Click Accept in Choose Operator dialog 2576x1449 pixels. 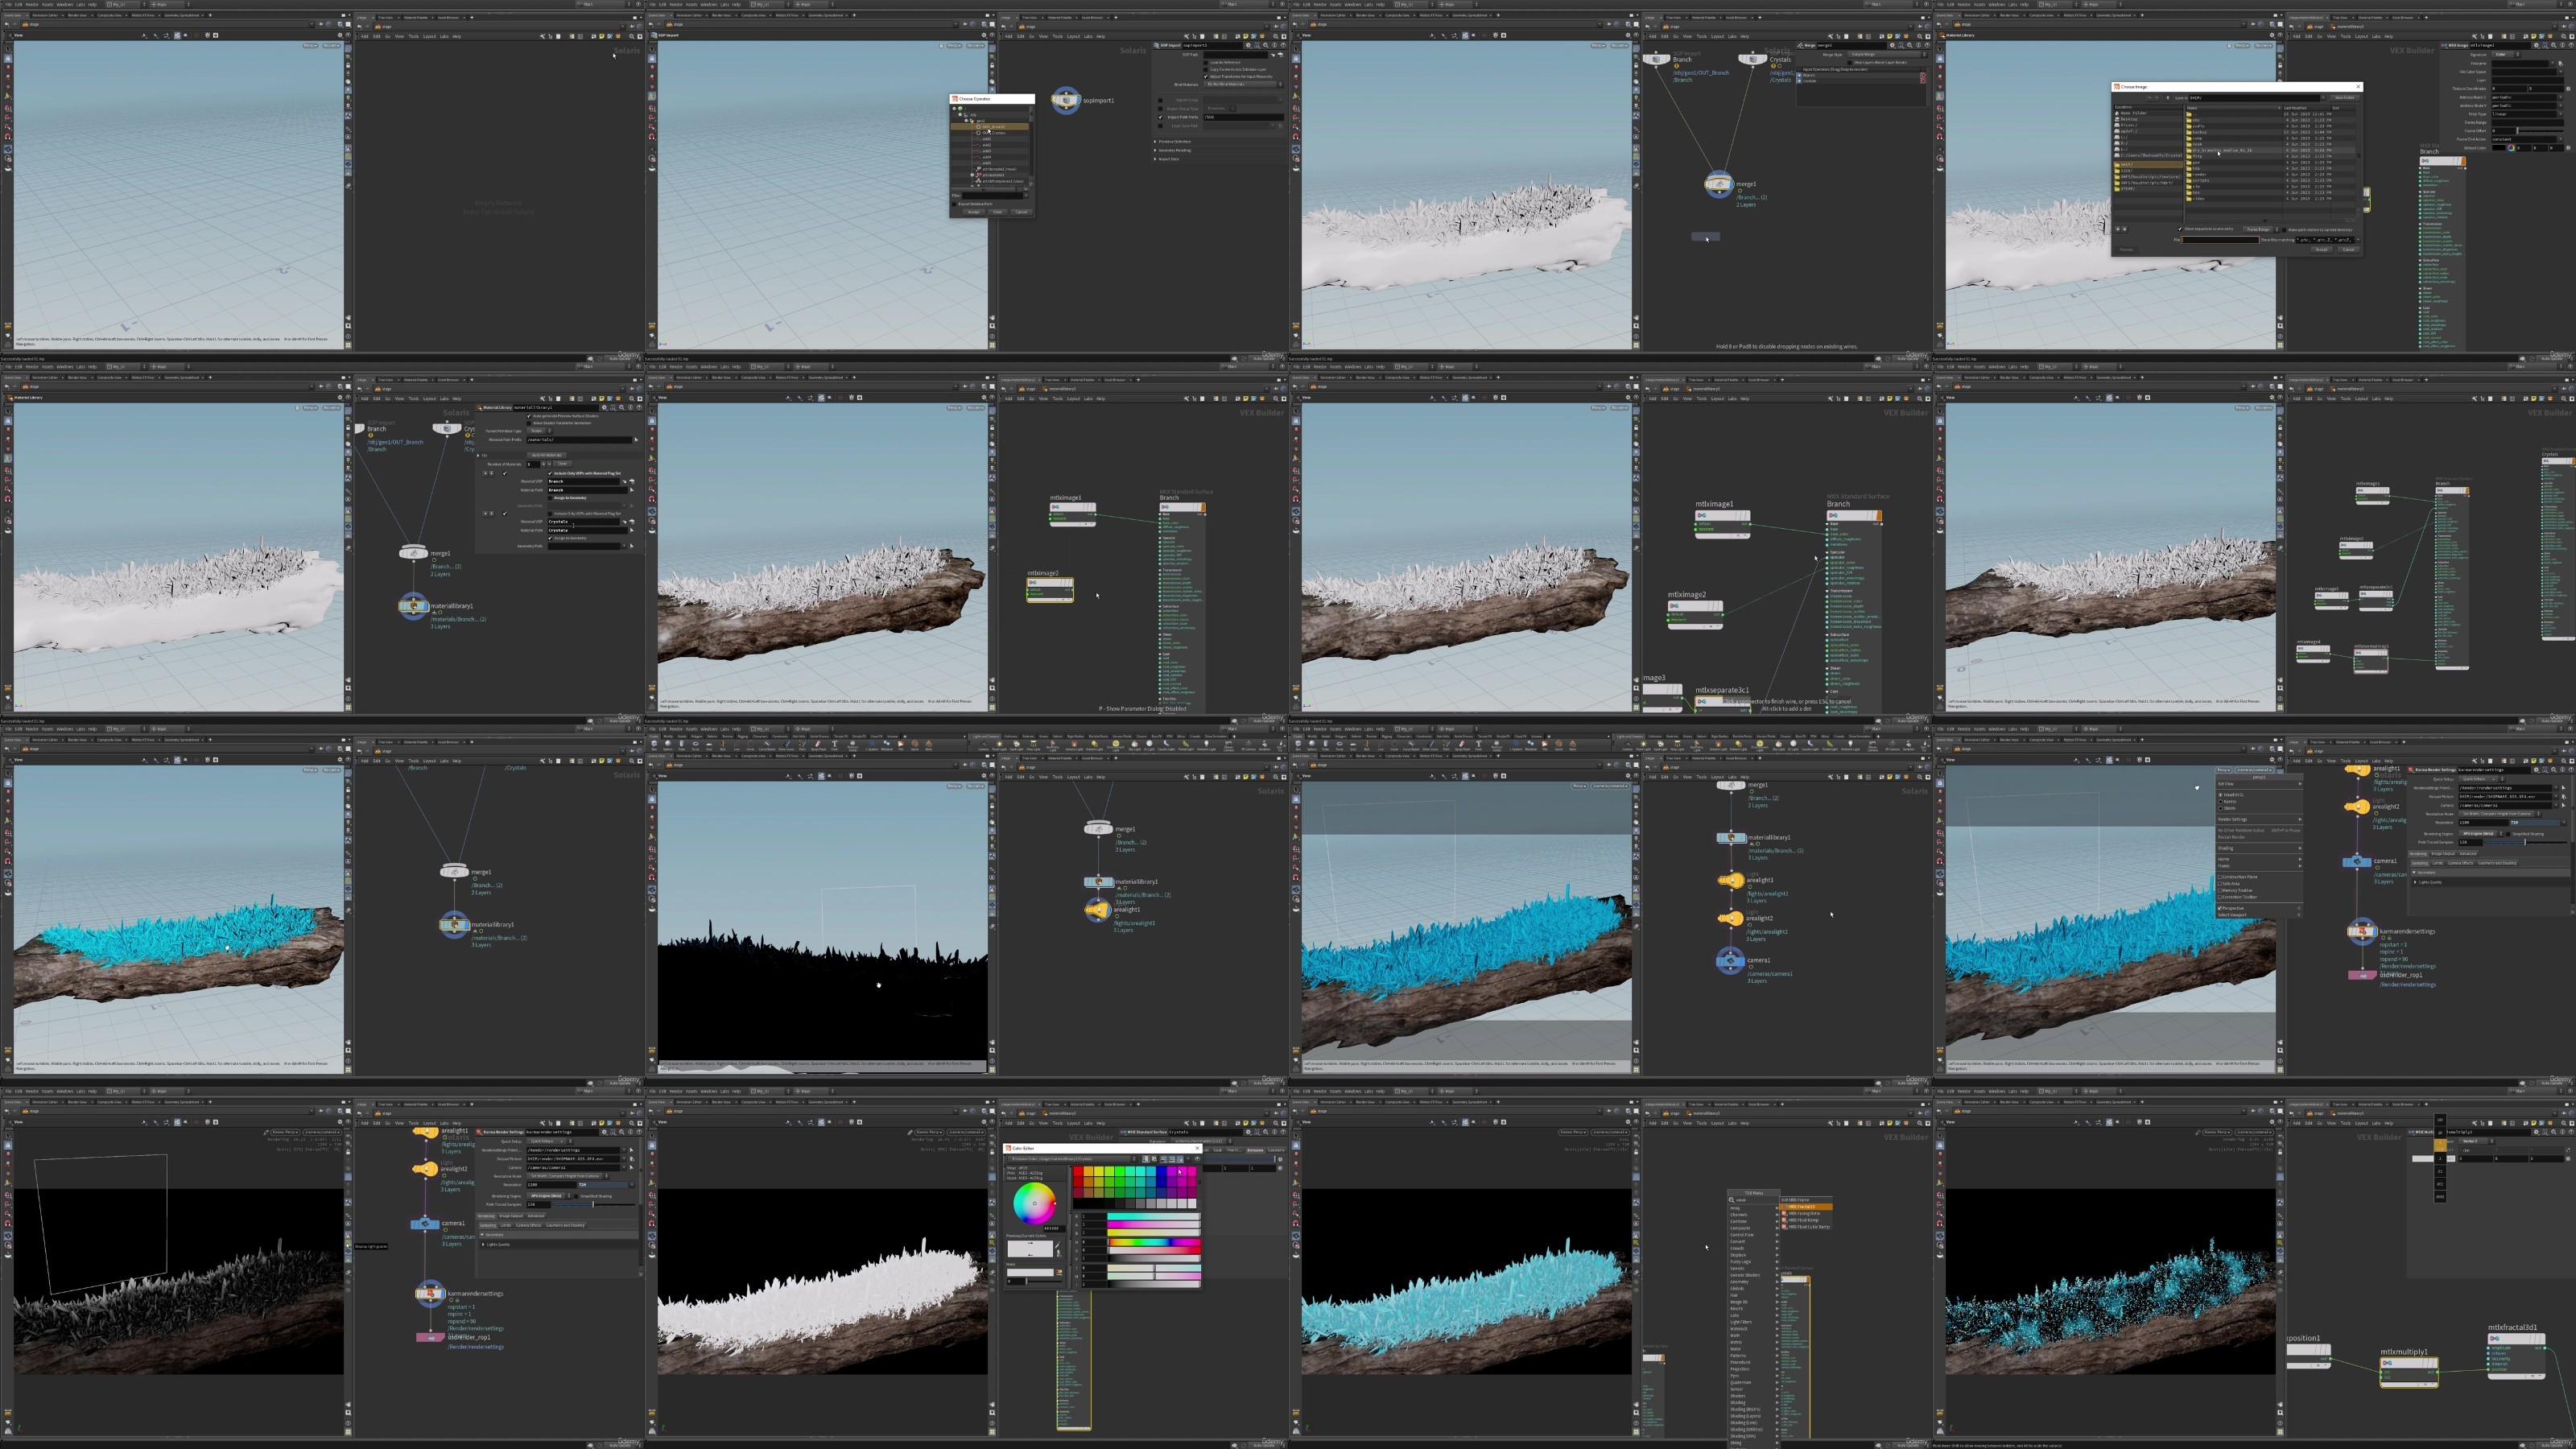[x=974, y=213]
